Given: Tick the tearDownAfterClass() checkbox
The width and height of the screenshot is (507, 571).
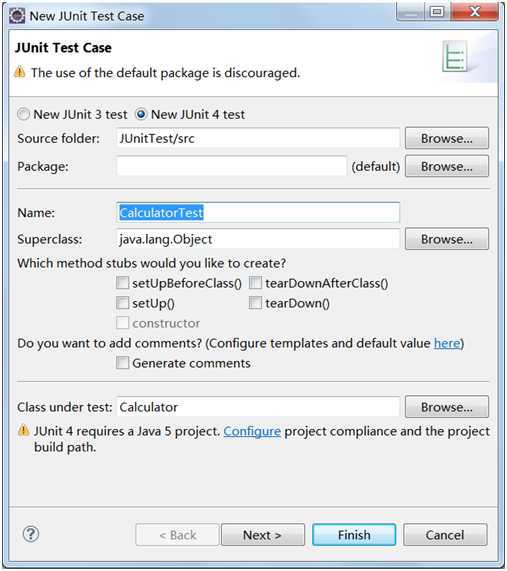Looking at the screenshot, I should pyautogui.click(x=255, y=283).
